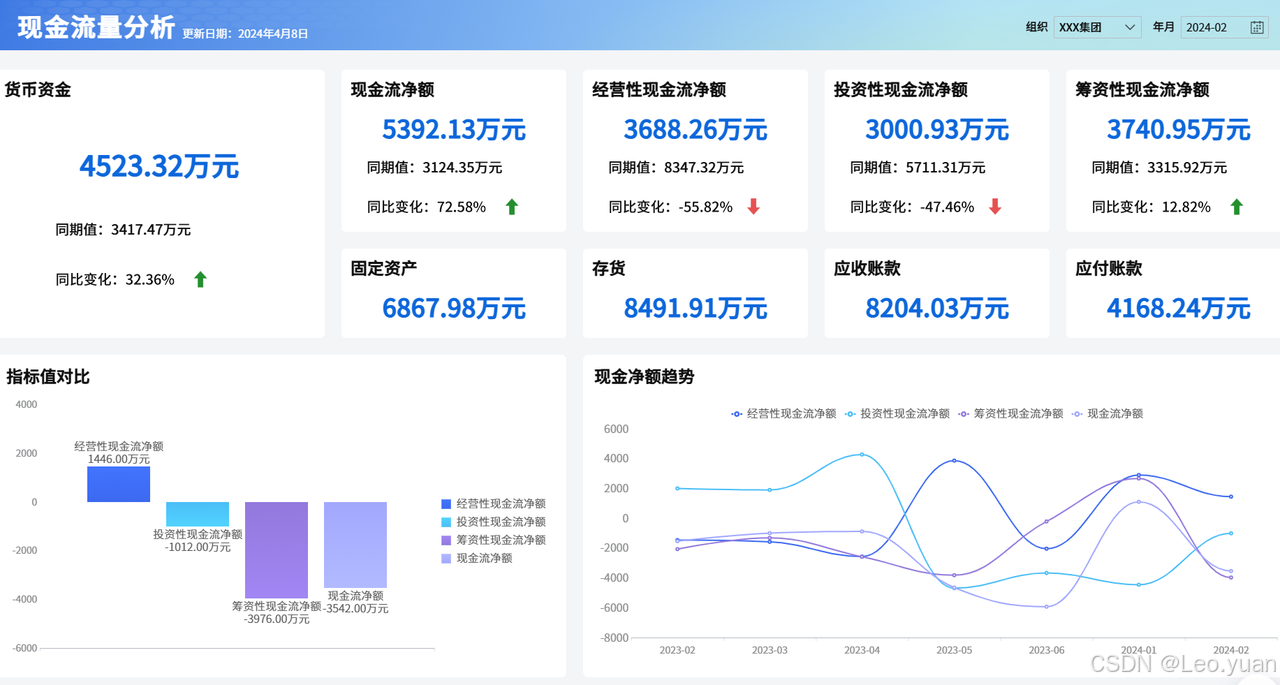
Task: Click the 固定资产 6867.98万元 card
Action: tap(453, 293)
